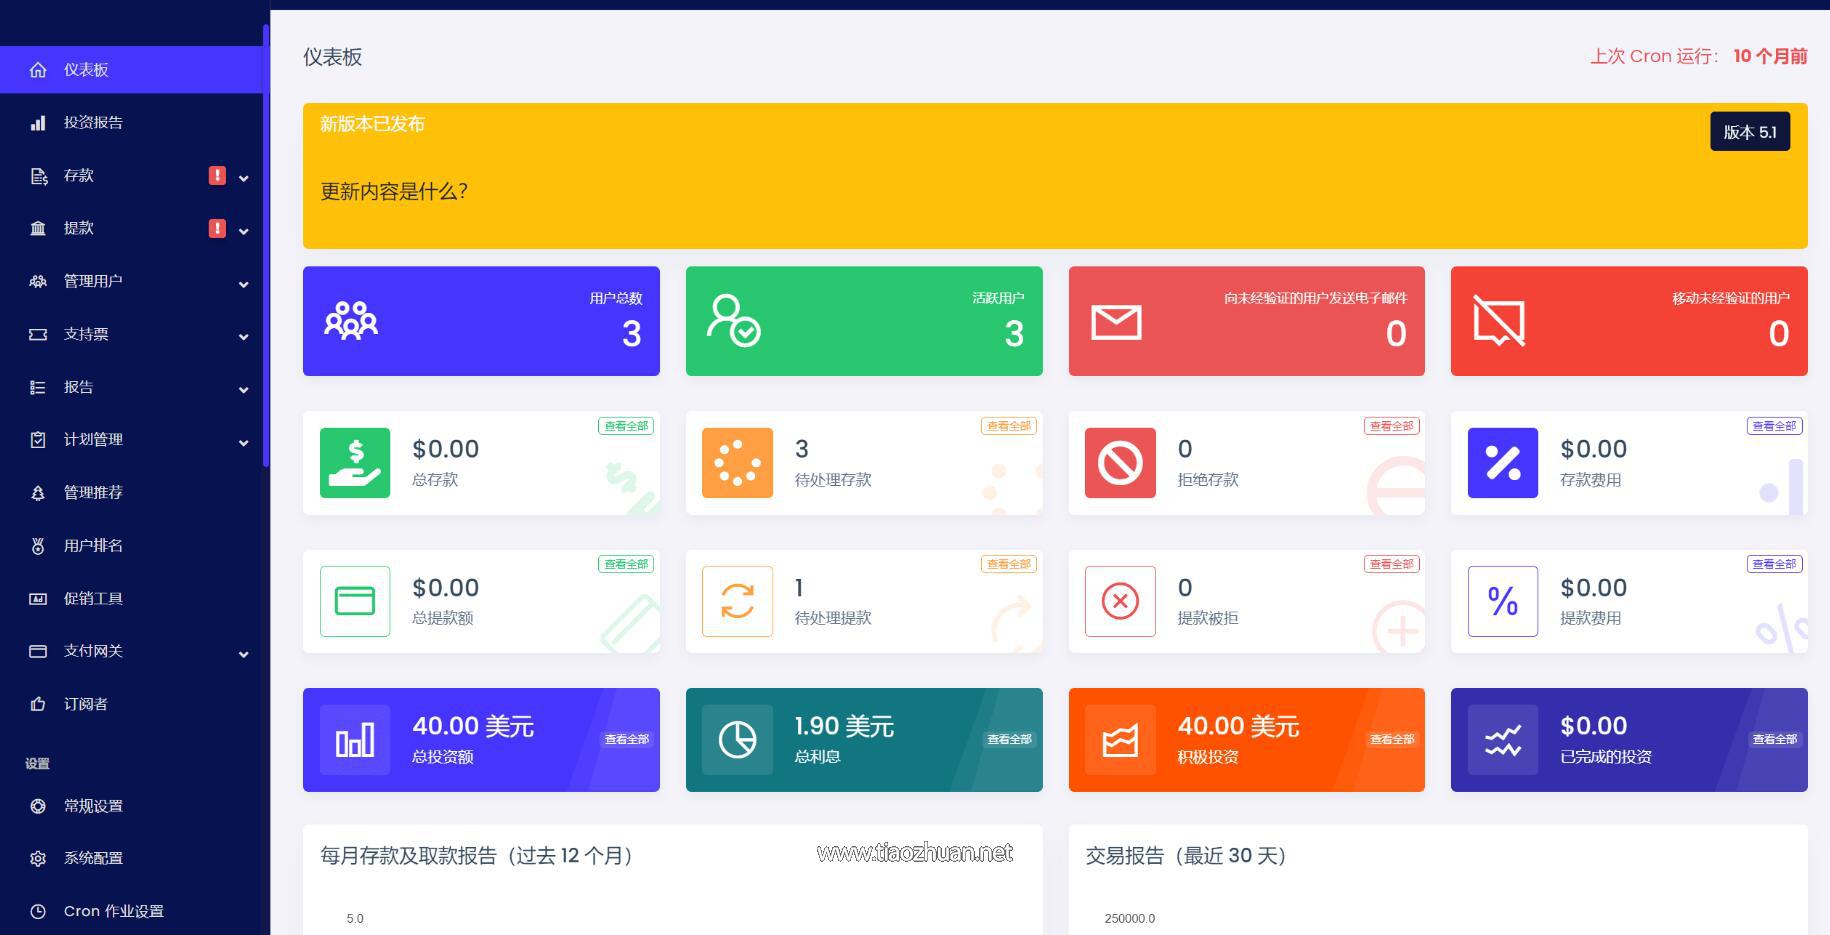This screenshot has height=935, width=1830.
Task: Click the envelope icon on unverified email card
Action: 1116,322
